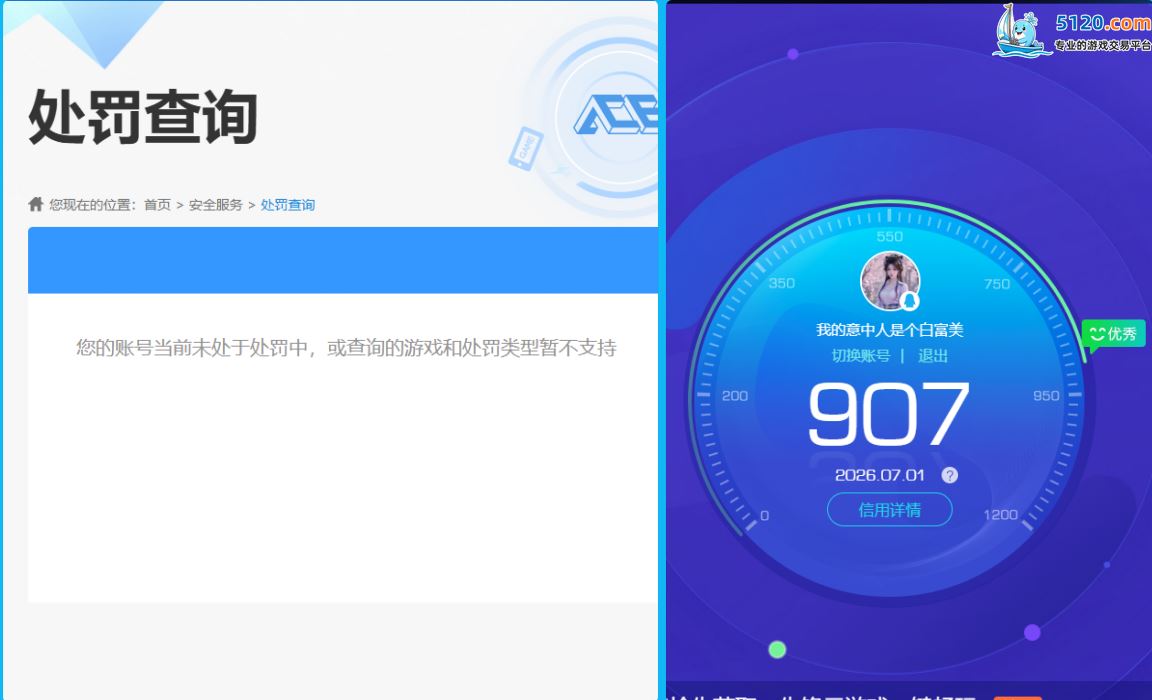
Task: Click the QQ penguin badge on avatar
Action: [x=910, y=300]
